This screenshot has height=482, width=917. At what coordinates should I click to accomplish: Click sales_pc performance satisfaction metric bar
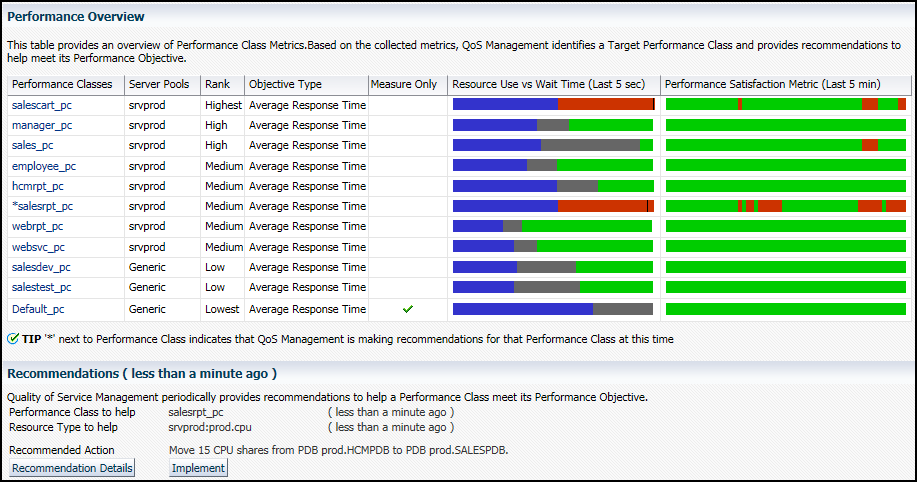pyautogui.click(x=785, y=145)
